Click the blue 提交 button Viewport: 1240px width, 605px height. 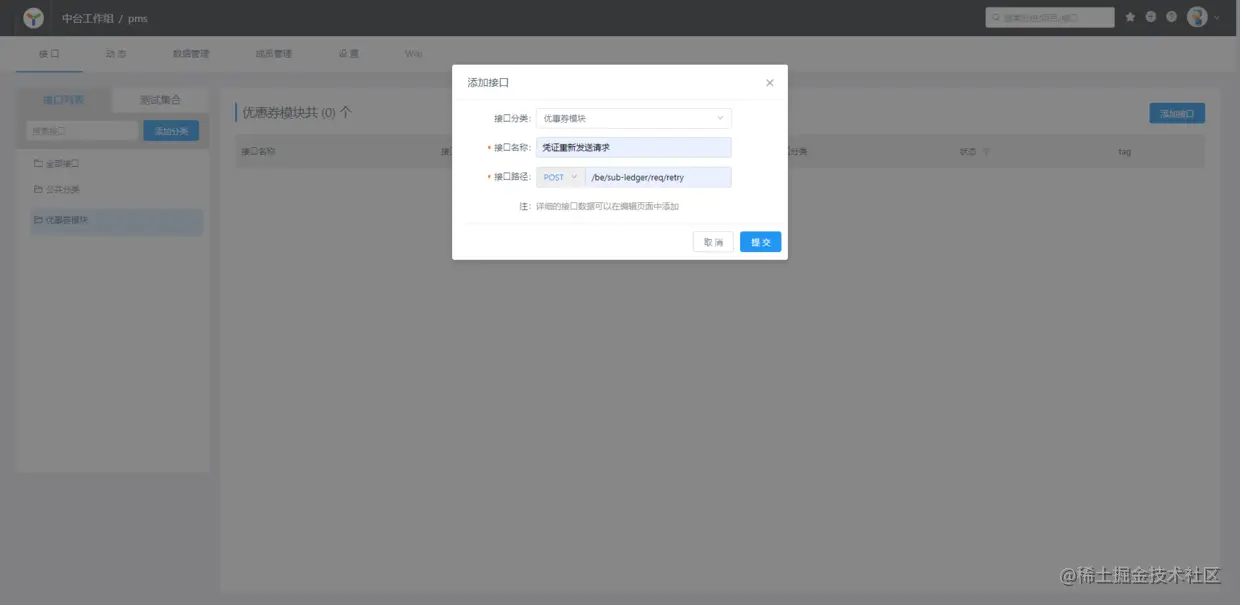761,242
